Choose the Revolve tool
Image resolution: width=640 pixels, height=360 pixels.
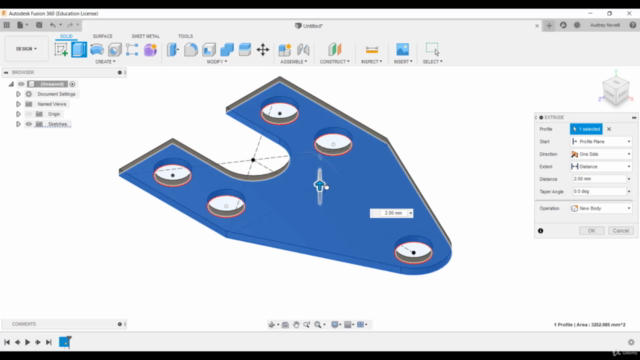(97, 50)
